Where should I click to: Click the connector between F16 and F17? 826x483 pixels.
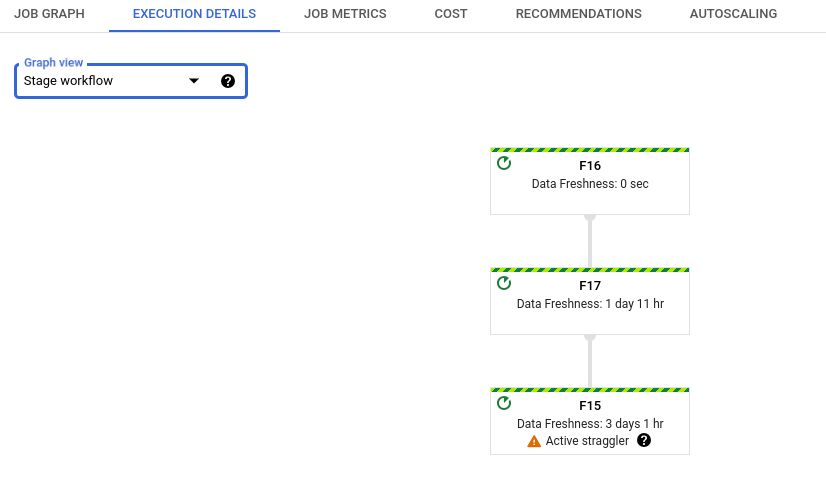[590, 241]
